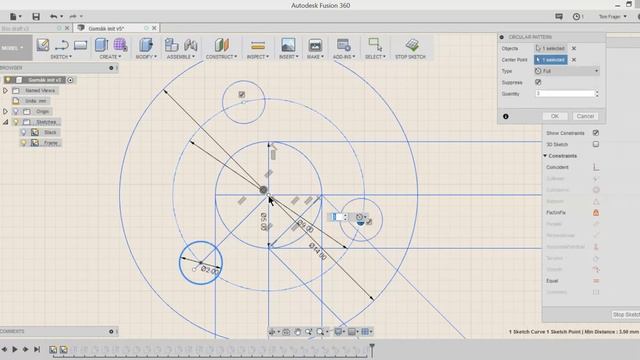This screenshot has width=640, height=360.
Task: Open the MODIFY menu
Action: click(146, 57)
